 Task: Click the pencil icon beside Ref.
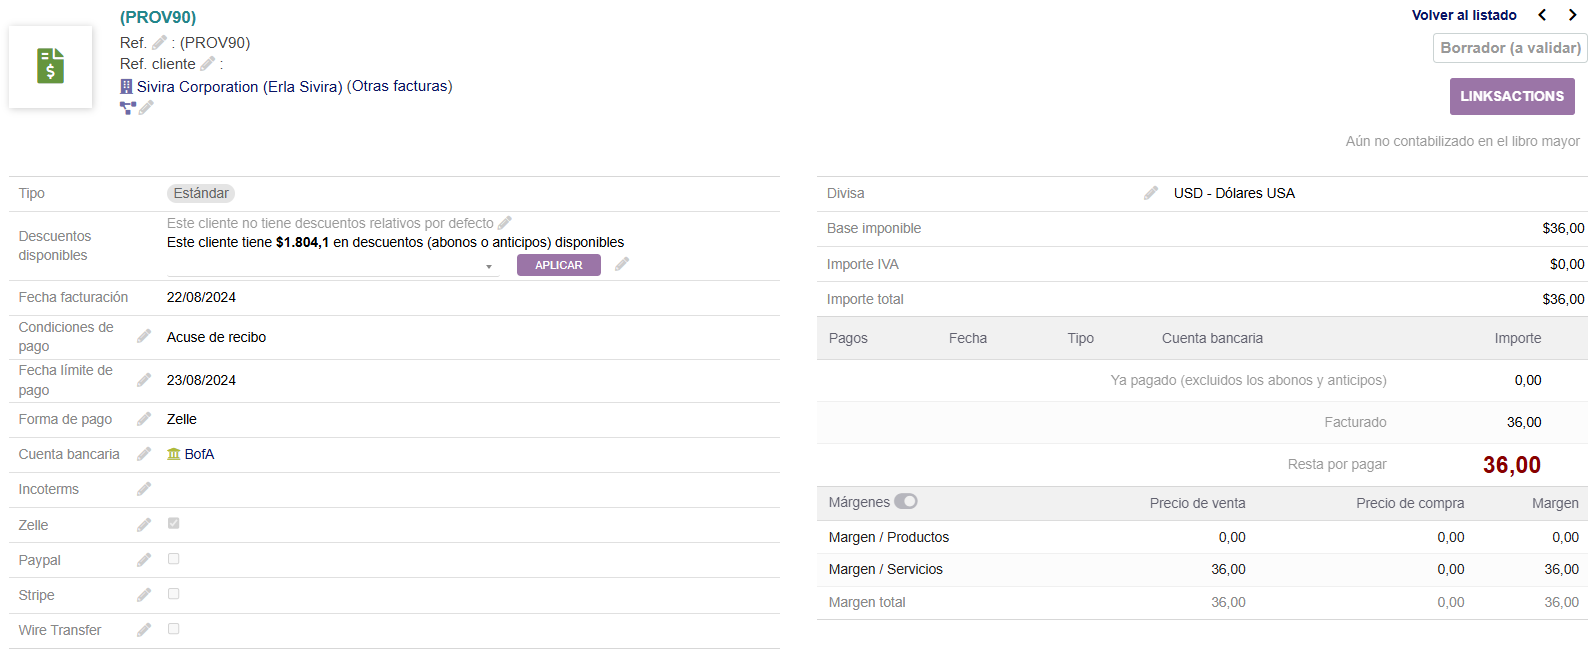159,42
